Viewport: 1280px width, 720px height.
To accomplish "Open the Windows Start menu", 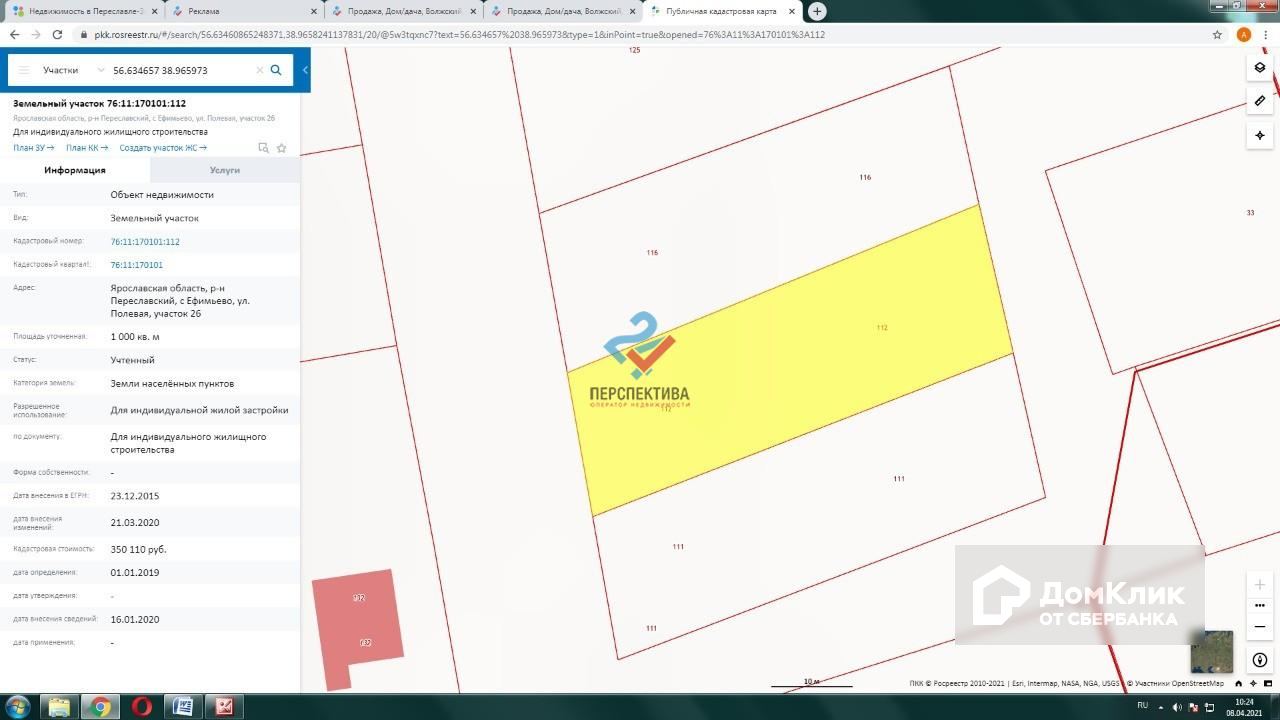I will pyautogui.click(x=18, y=707).
